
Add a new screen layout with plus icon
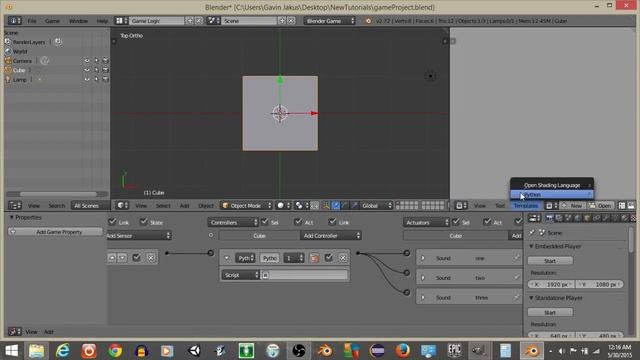[190, 20]
